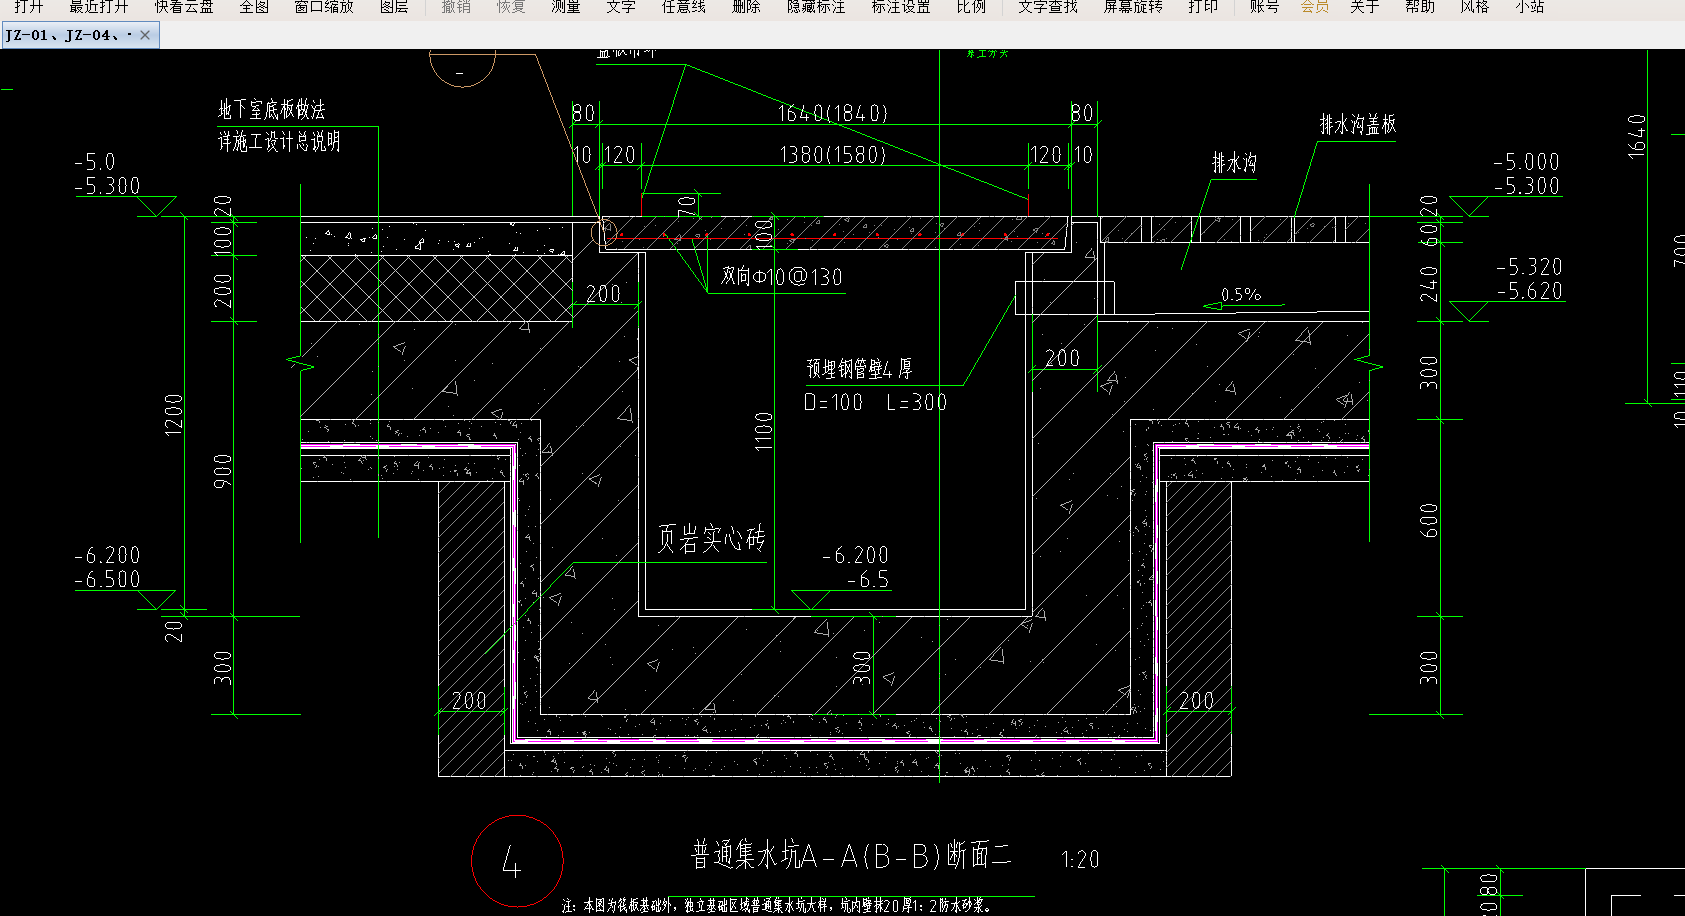Click the 排水沟盖板 label

point(1358,125)
